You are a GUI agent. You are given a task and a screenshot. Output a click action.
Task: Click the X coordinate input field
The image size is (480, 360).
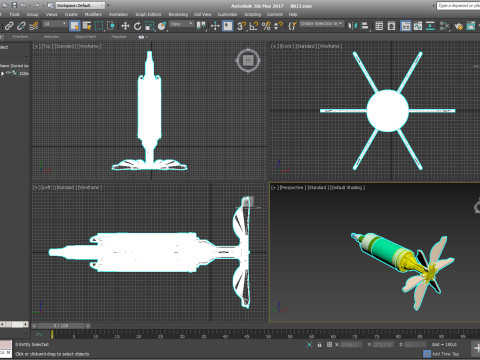350,345
